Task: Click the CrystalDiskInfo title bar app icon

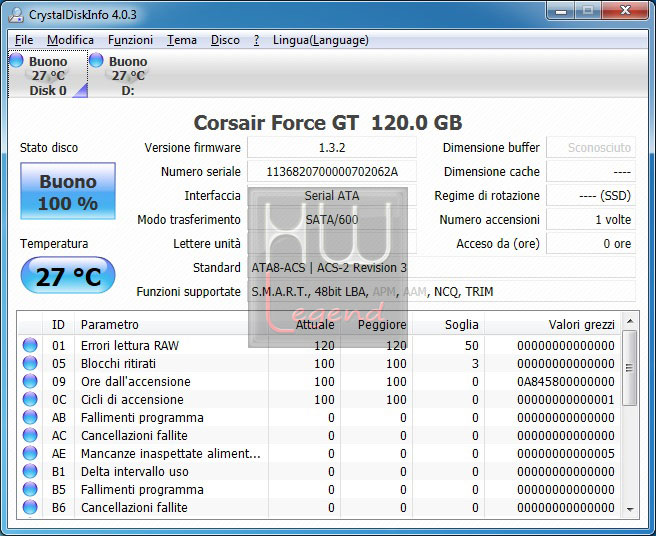Action: click(x=16, y=15)
